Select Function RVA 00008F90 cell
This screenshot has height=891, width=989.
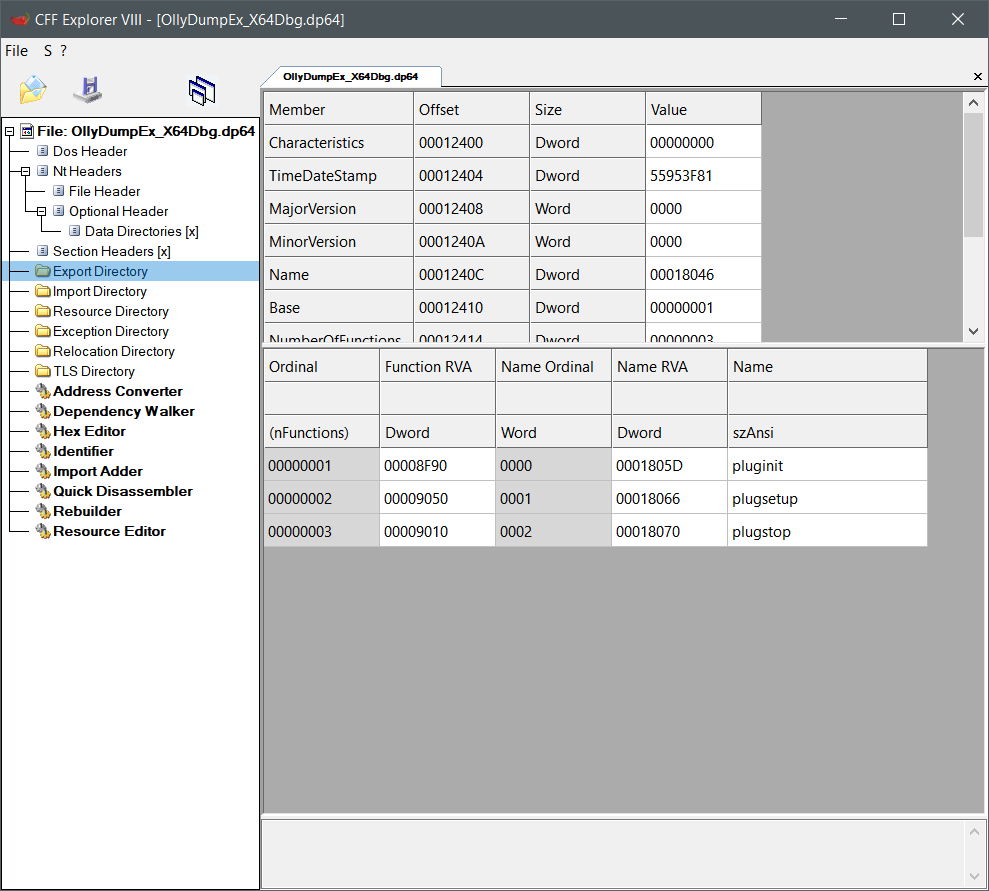437,466
